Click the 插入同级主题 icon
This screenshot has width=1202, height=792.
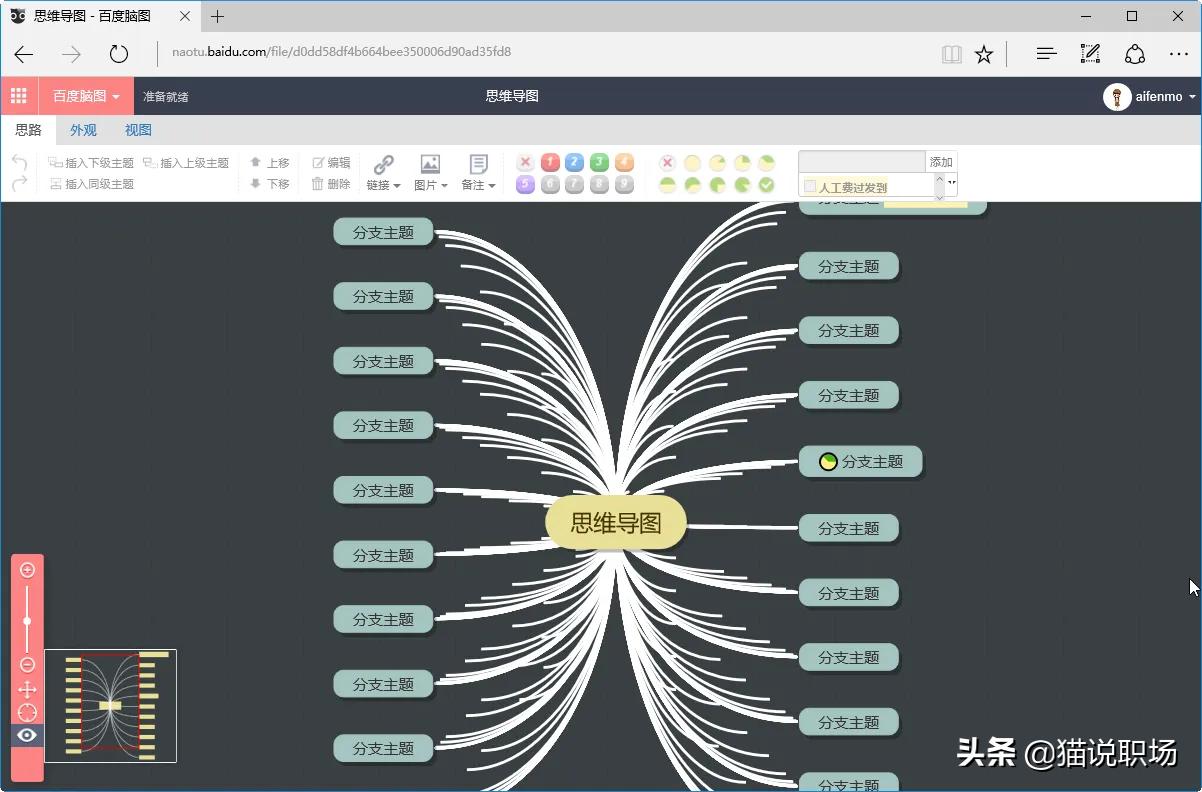[91, 184]
